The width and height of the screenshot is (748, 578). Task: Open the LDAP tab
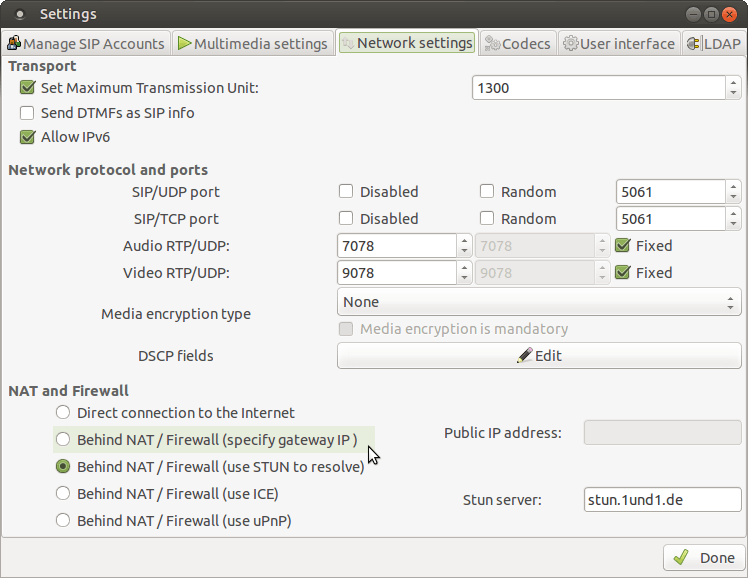[x=714, y=43]
